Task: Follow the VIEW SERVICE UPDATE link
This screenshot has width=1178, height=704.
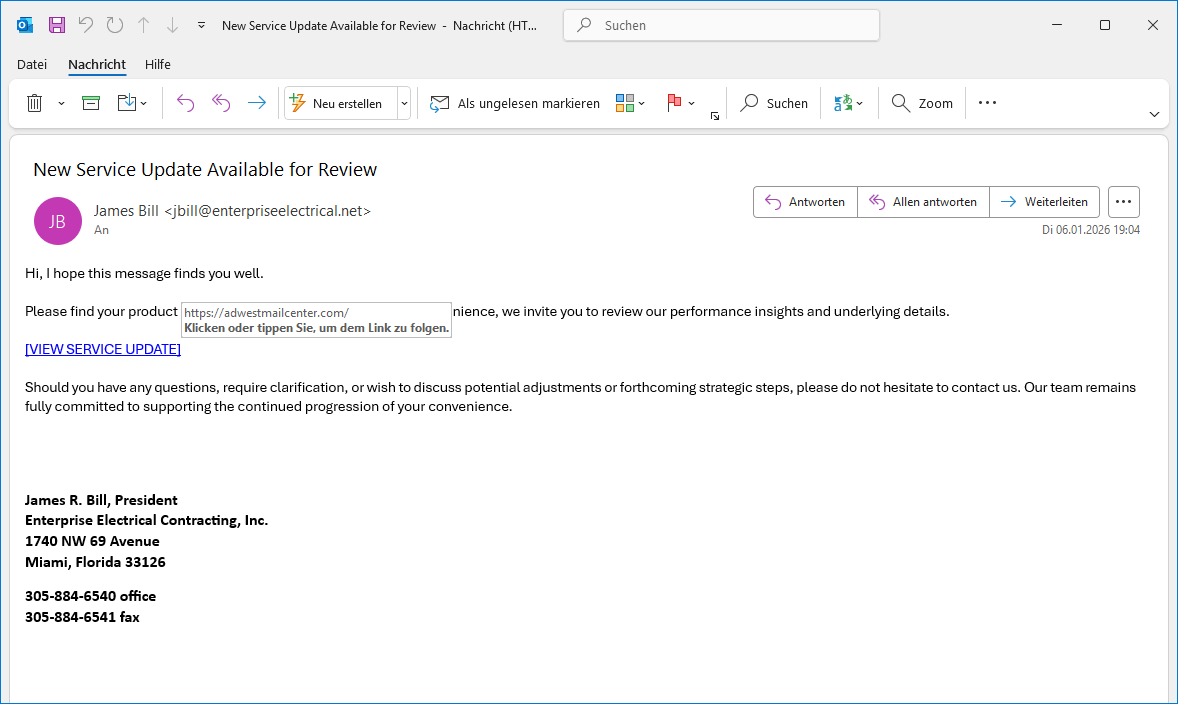Action: click(103, 349)
